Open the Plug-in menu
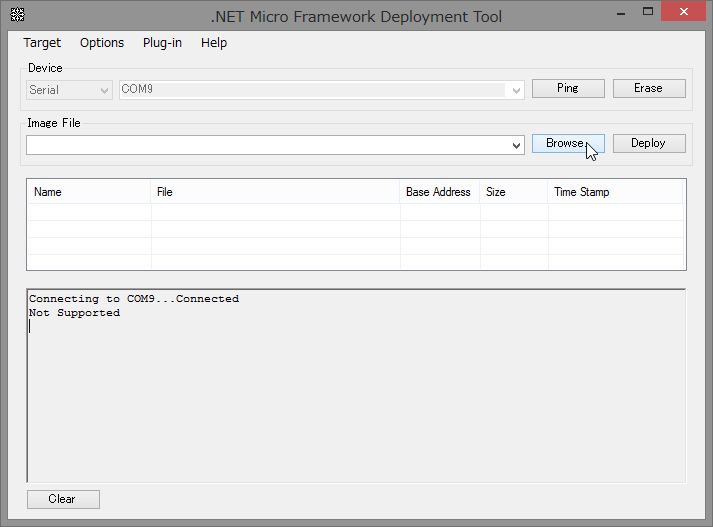Viewport: 713px width, 527px height. pos(162,43)
